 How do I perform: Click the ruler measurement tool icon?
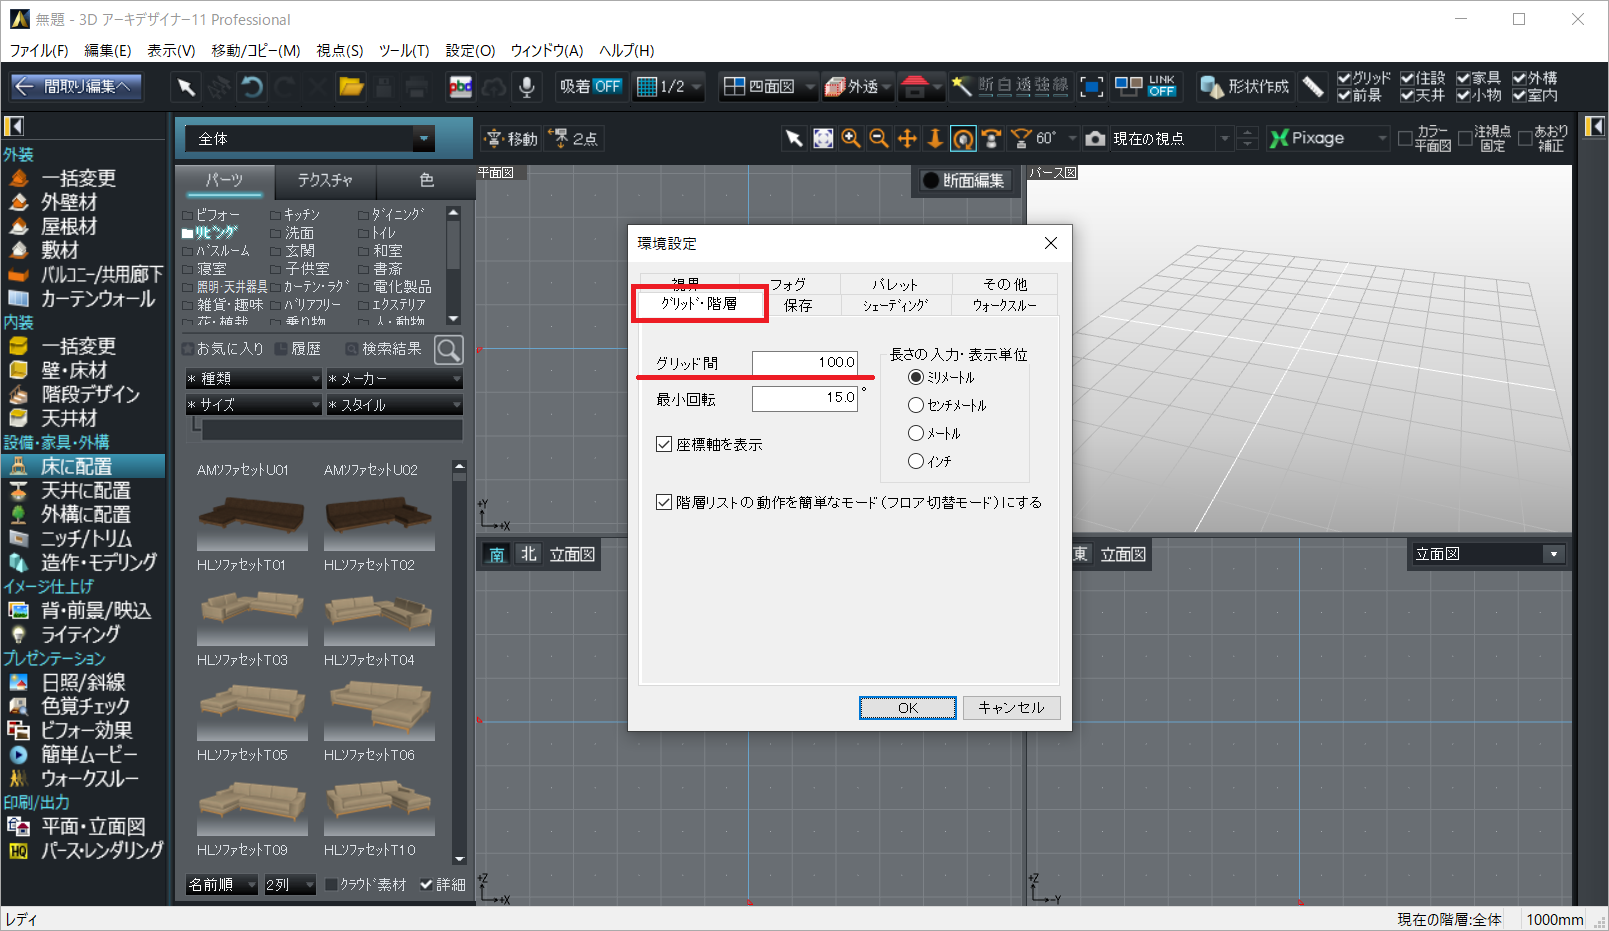(x=1313, y=87)
